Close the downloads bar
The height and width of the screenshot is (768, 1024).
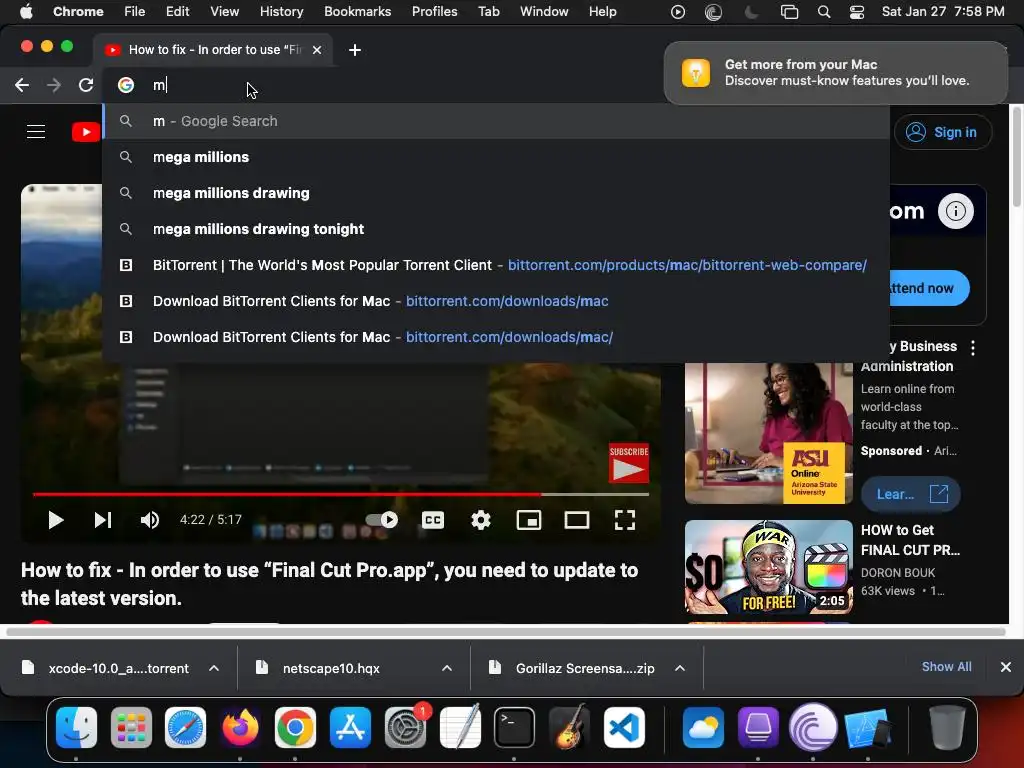[1006, 667]
